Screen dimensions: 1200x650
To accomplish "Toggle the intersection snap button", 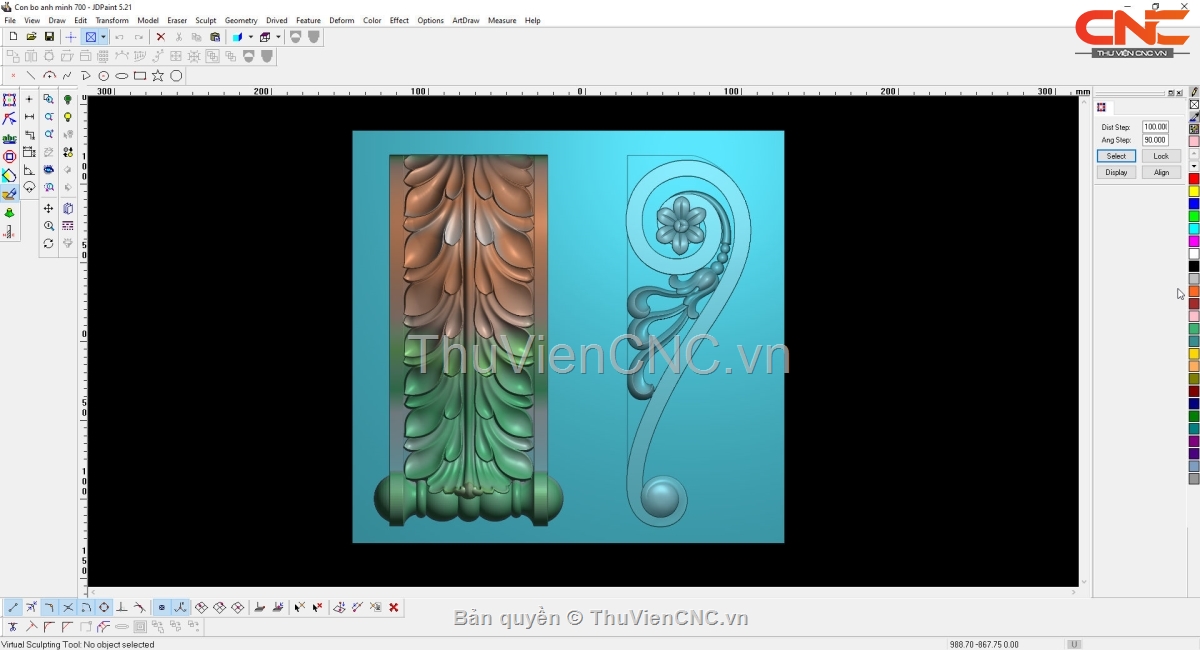I will (x=68, y=607).
